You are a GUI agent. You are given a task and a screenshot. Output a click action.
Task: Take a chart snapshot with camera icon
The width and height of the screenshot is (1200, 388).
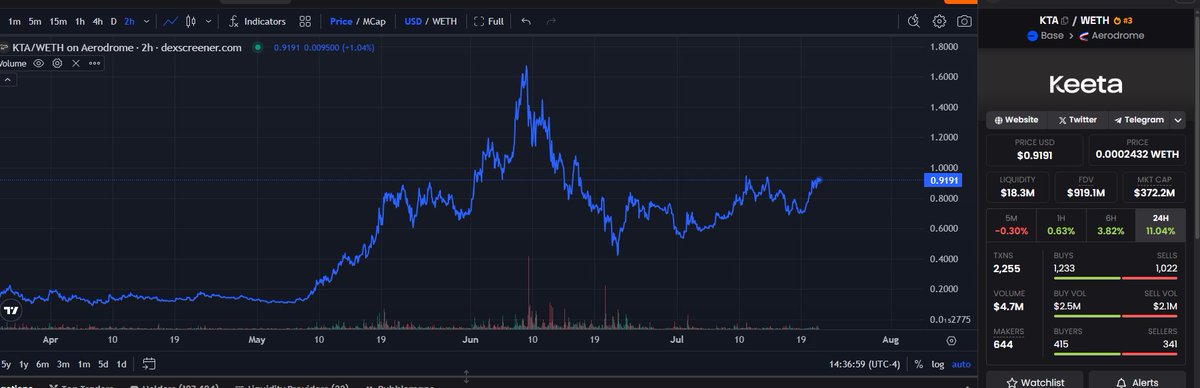pyautogui.click(x=965, y=20)
